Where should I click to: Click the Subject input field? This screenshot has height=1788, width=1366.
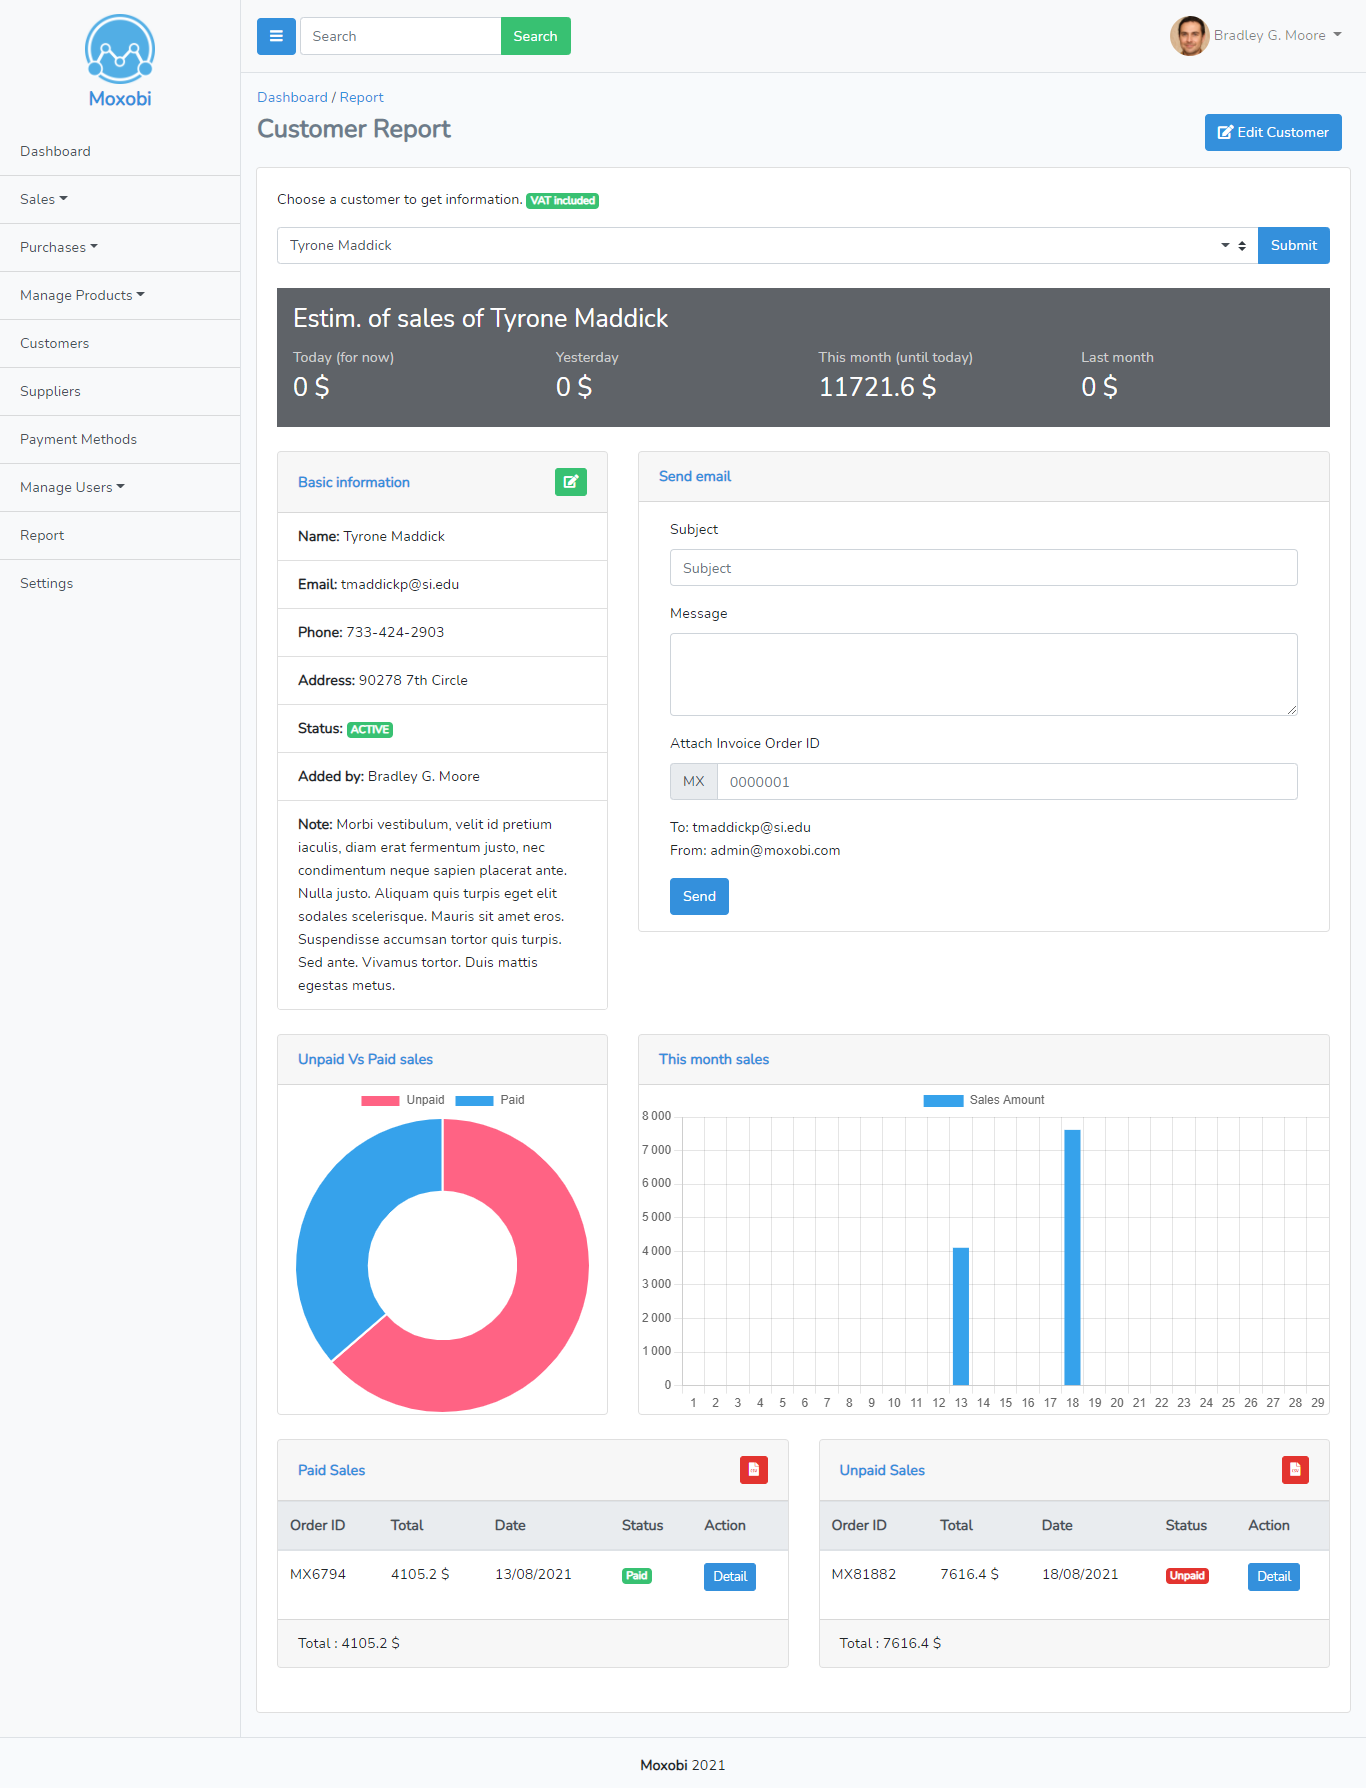click(x=983, y=568)
